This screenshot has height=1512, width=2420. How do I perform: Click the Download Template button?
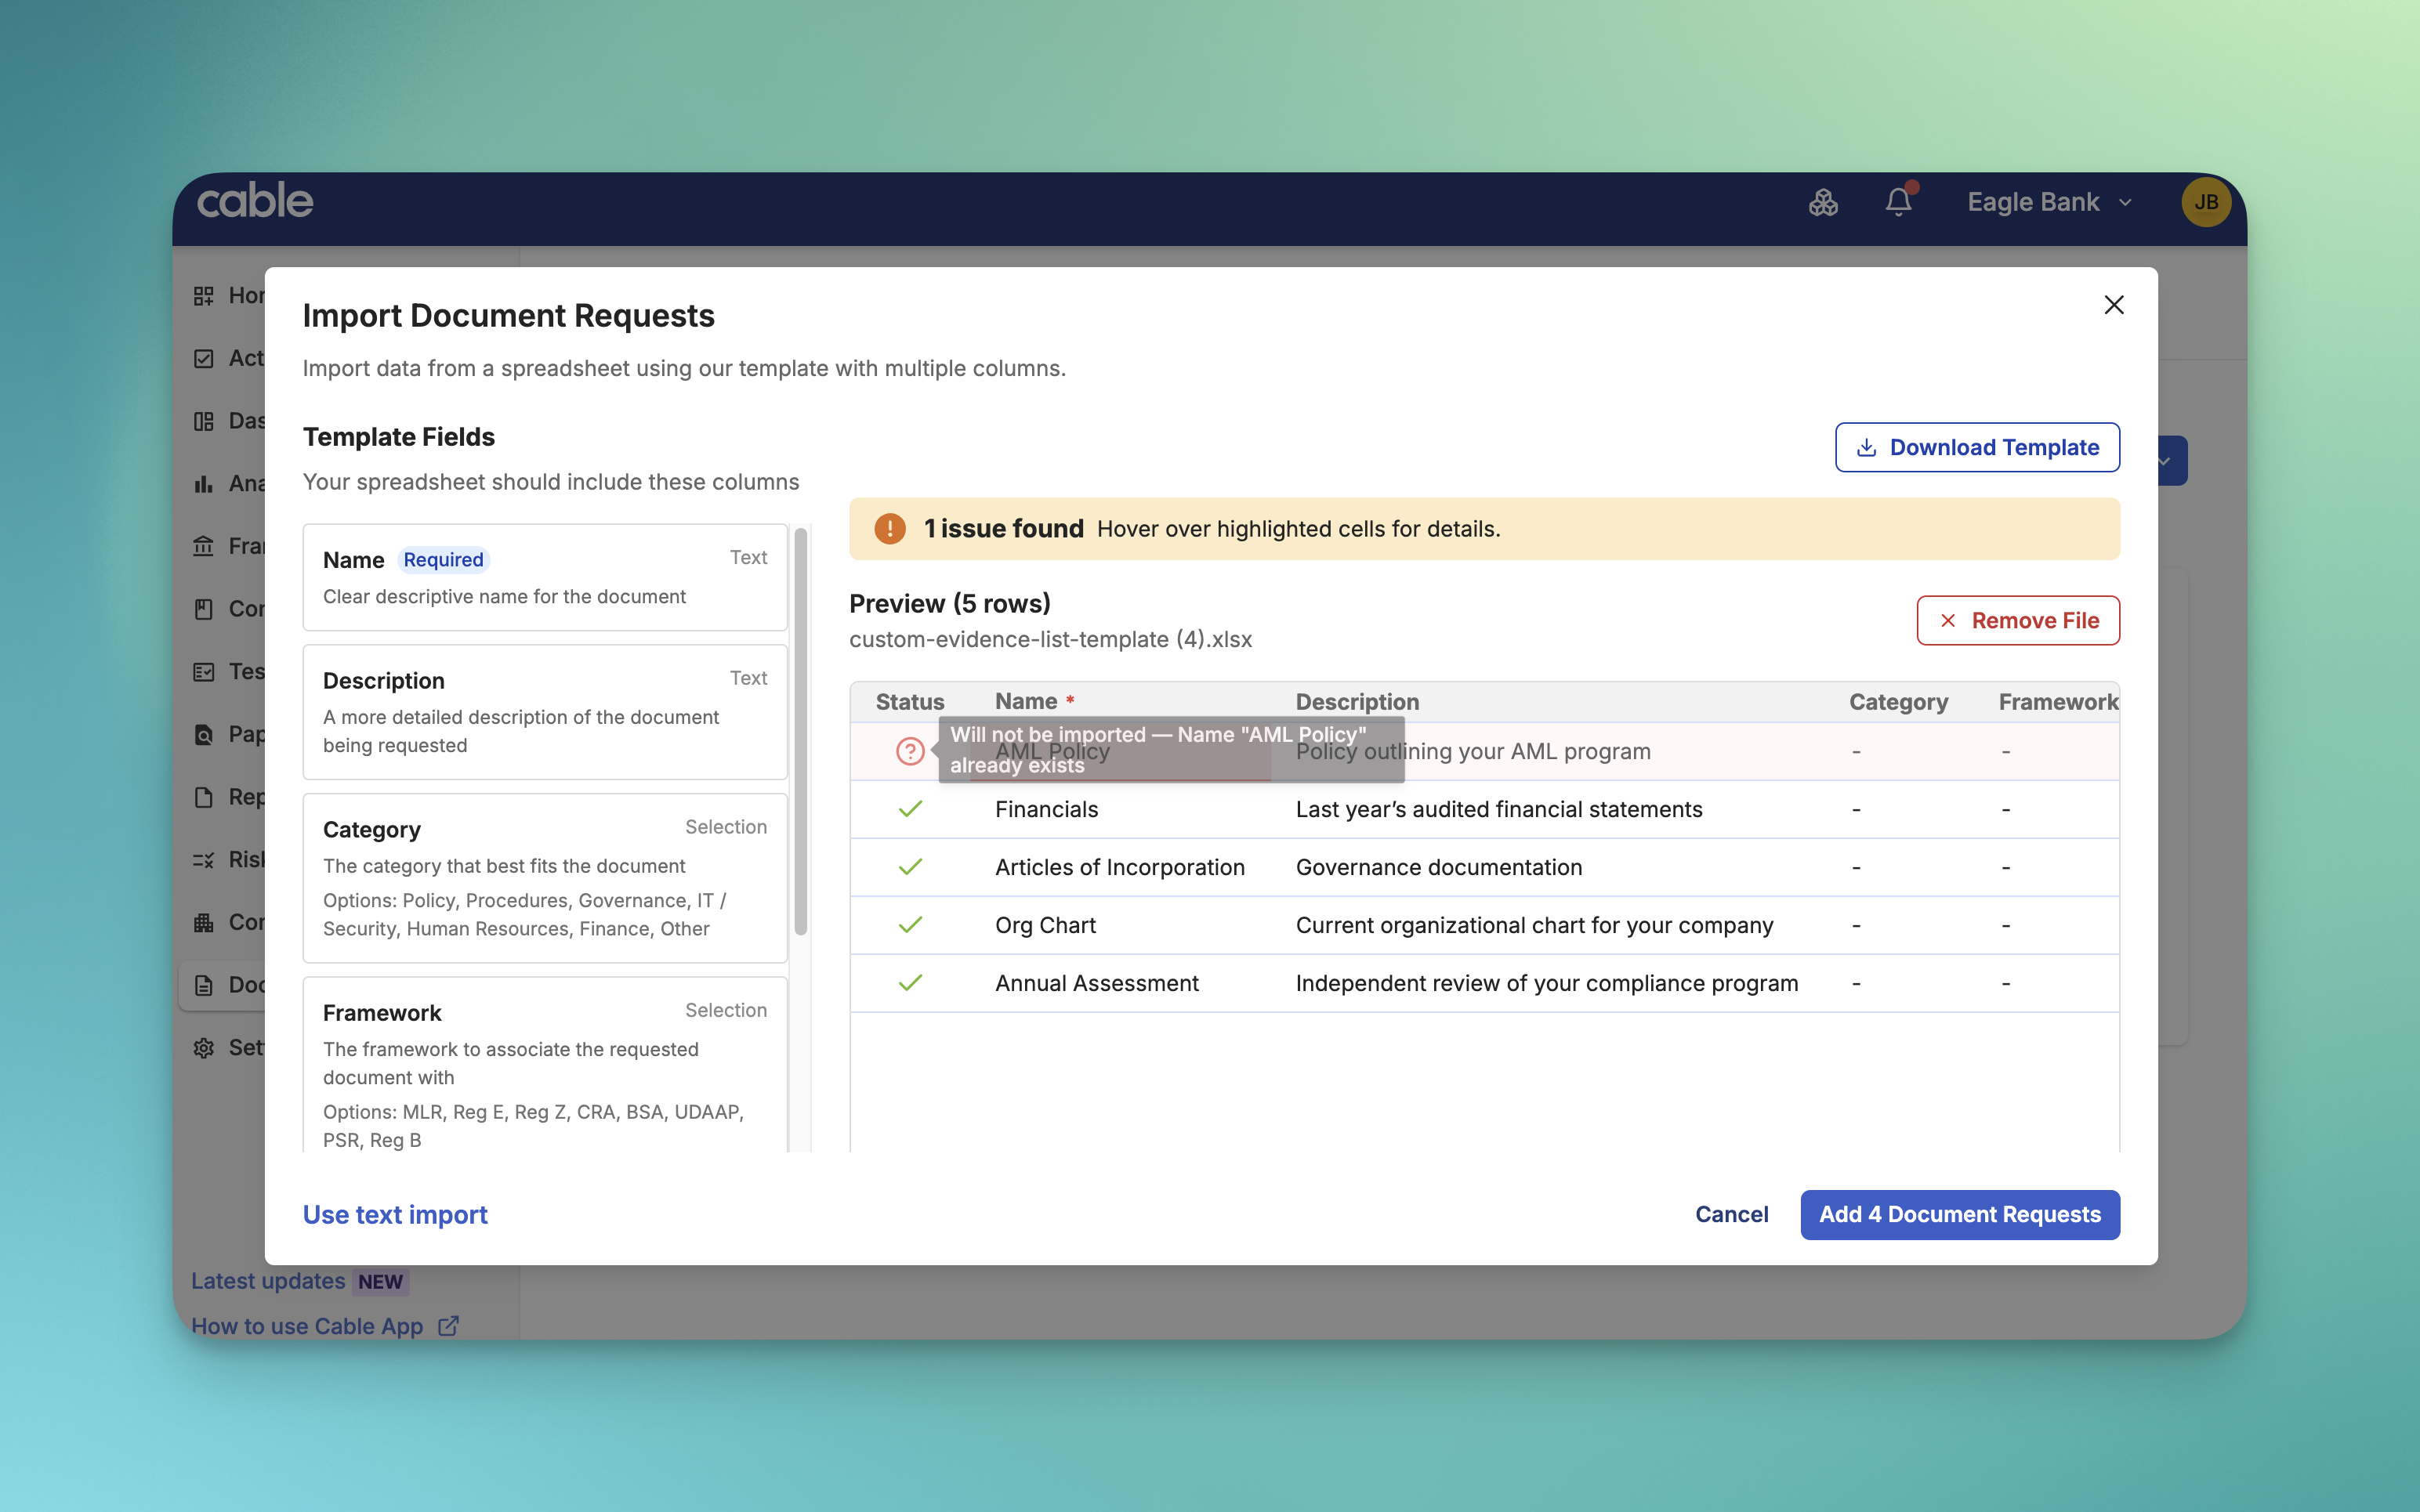pyautogui.click(x=1976, y=447)
